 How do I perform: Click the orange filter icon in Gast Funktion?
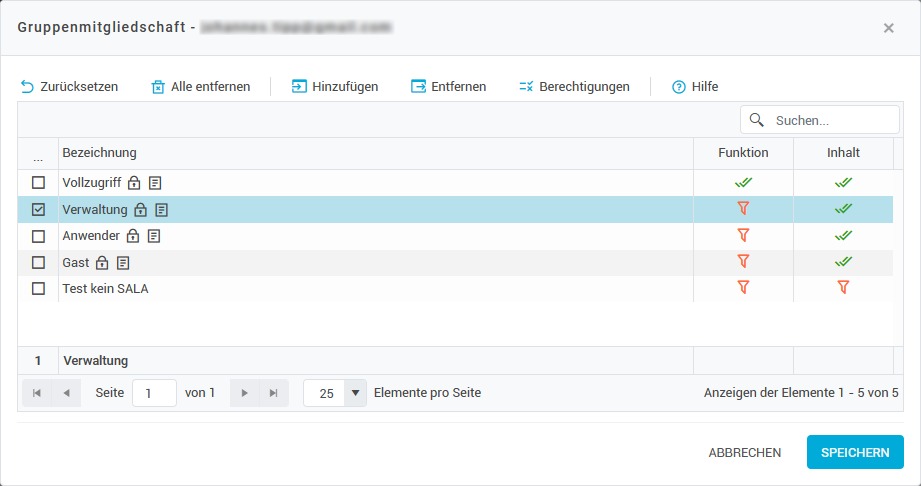[x=743, y=261]
